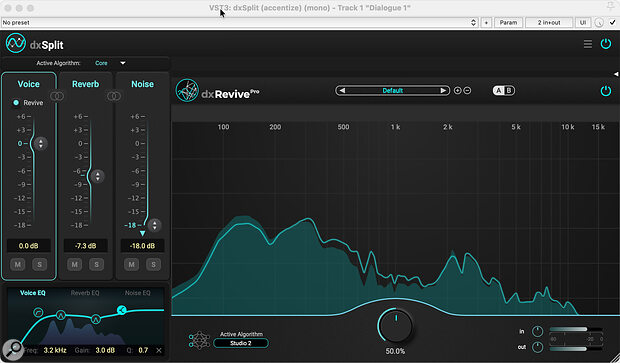Switch to the Reverb EQ tab
620x363 pixels.
point(85,293)
